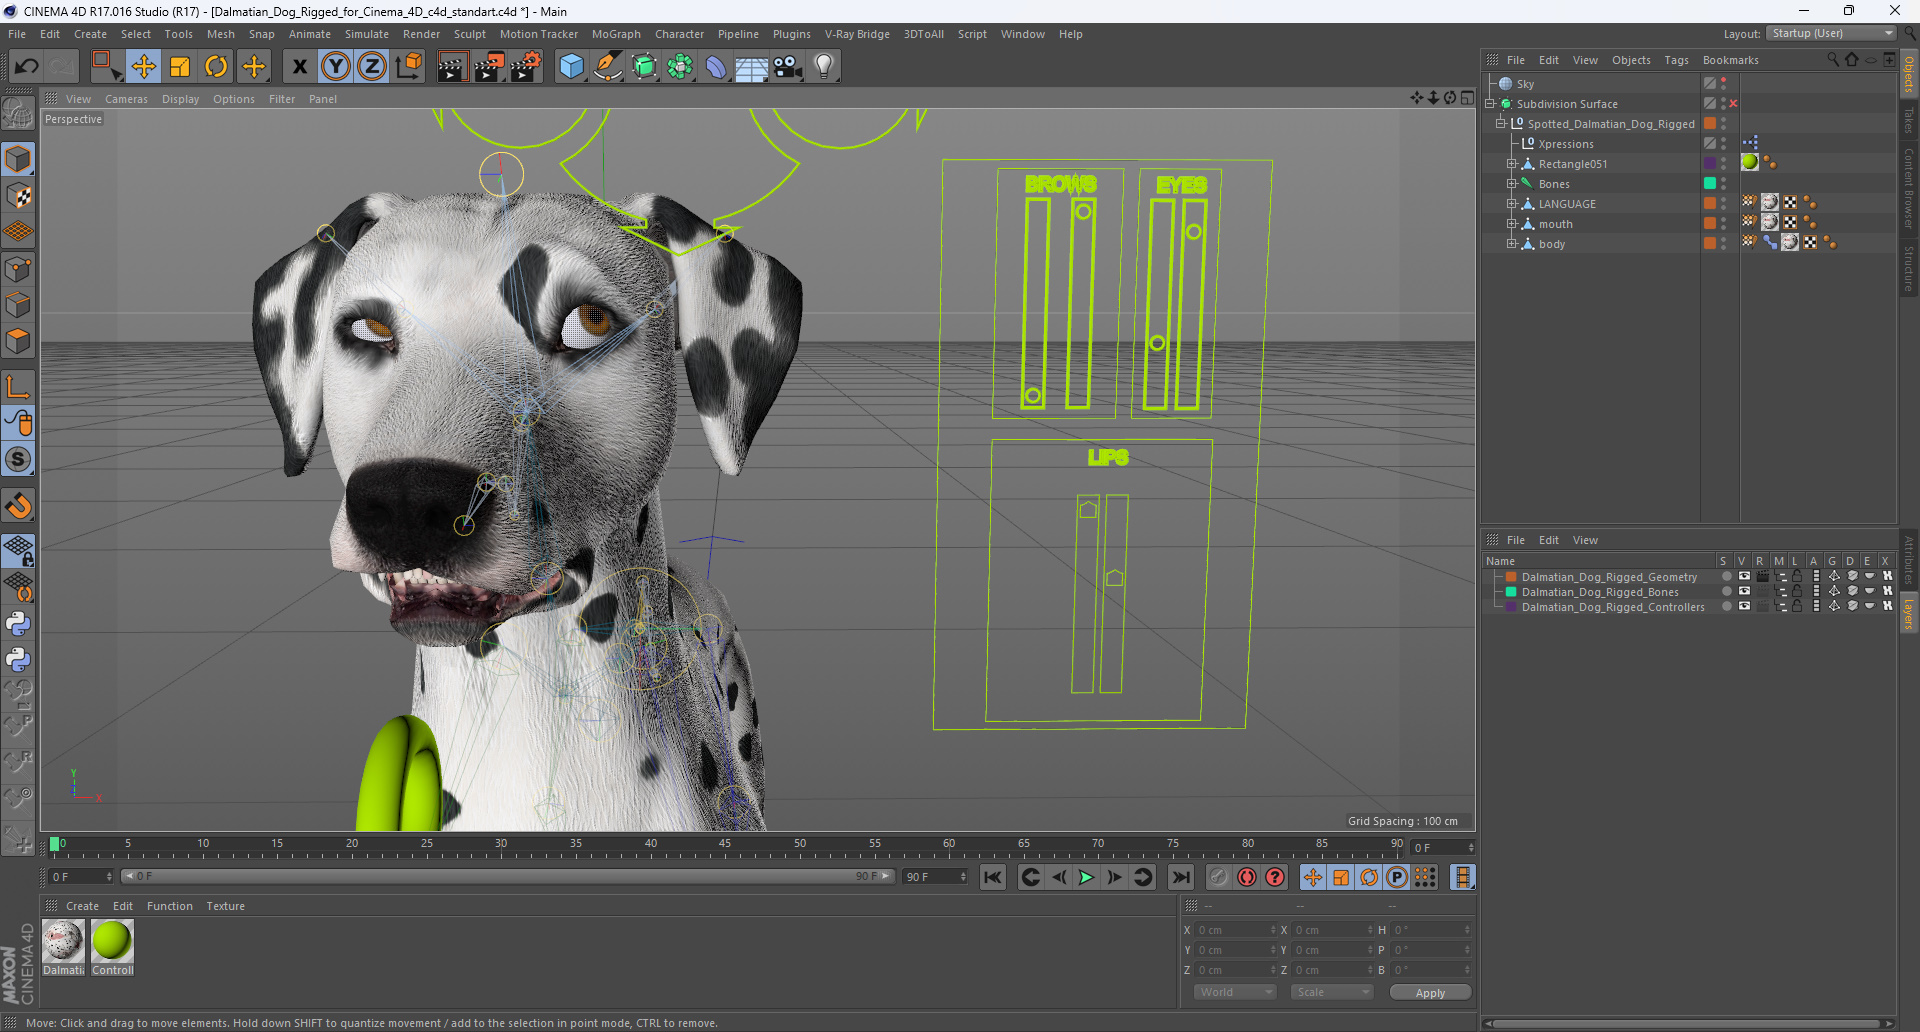
Task: Open the Sculpt menu
Action: pos(469,34)
